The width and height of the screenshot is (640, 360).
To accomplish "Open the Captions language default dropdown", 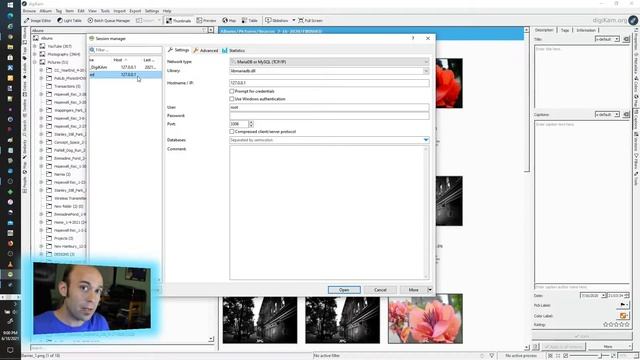I will [607, 115].
